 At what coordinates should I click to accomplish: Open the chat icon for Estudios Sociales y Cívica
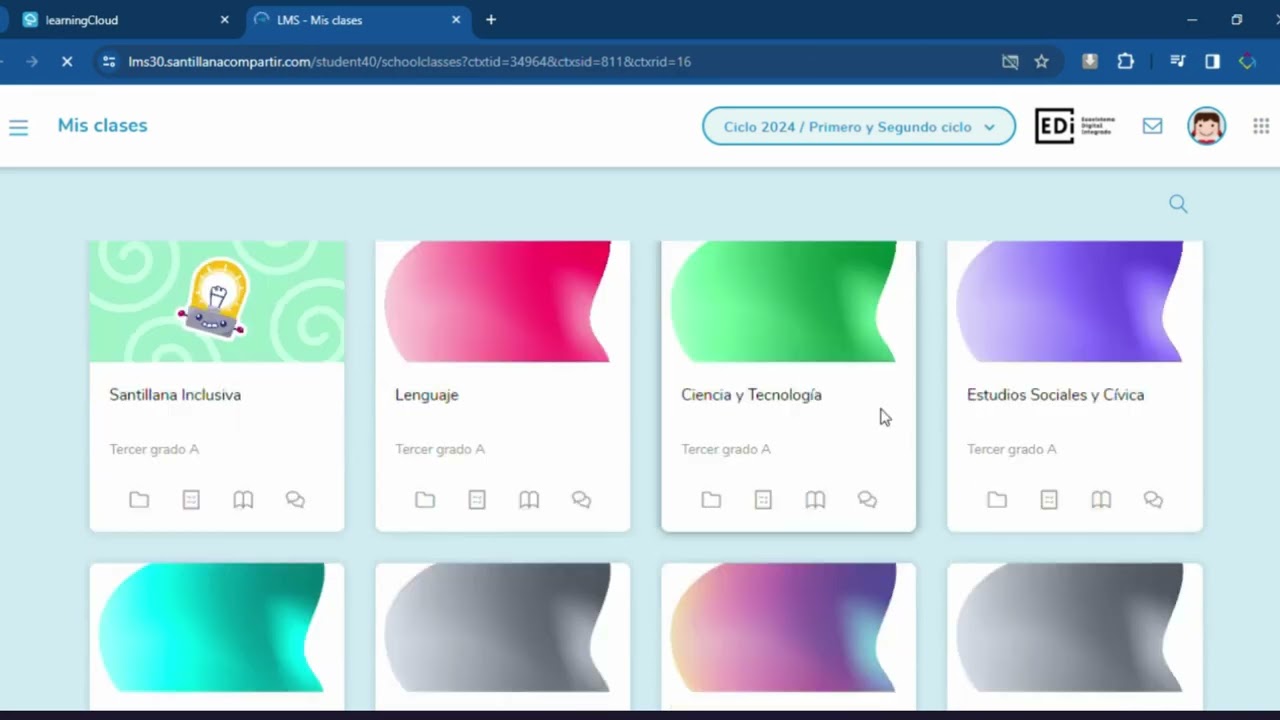click(x=1153, y=499)
